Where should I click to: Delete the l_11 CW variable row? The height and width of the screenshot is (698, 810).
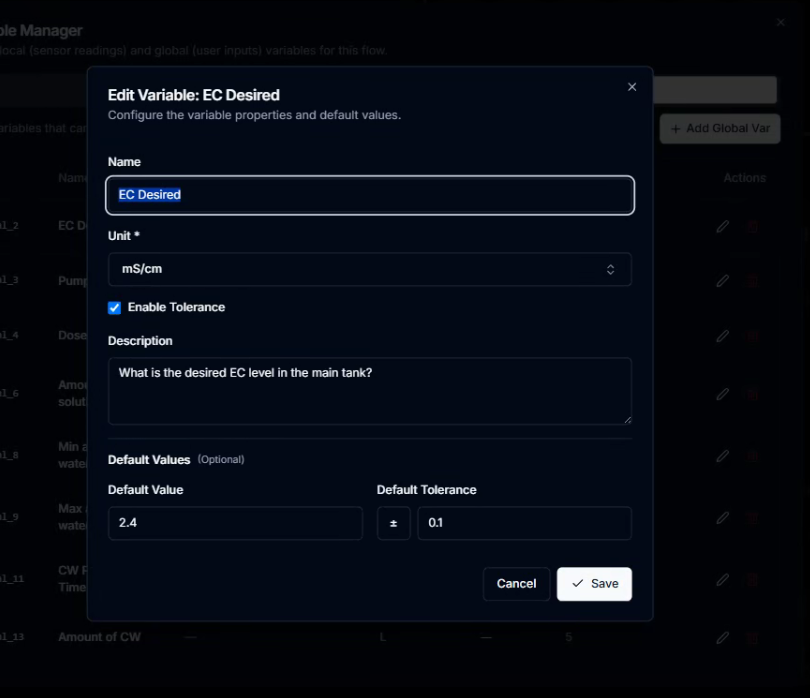(752, 580)
